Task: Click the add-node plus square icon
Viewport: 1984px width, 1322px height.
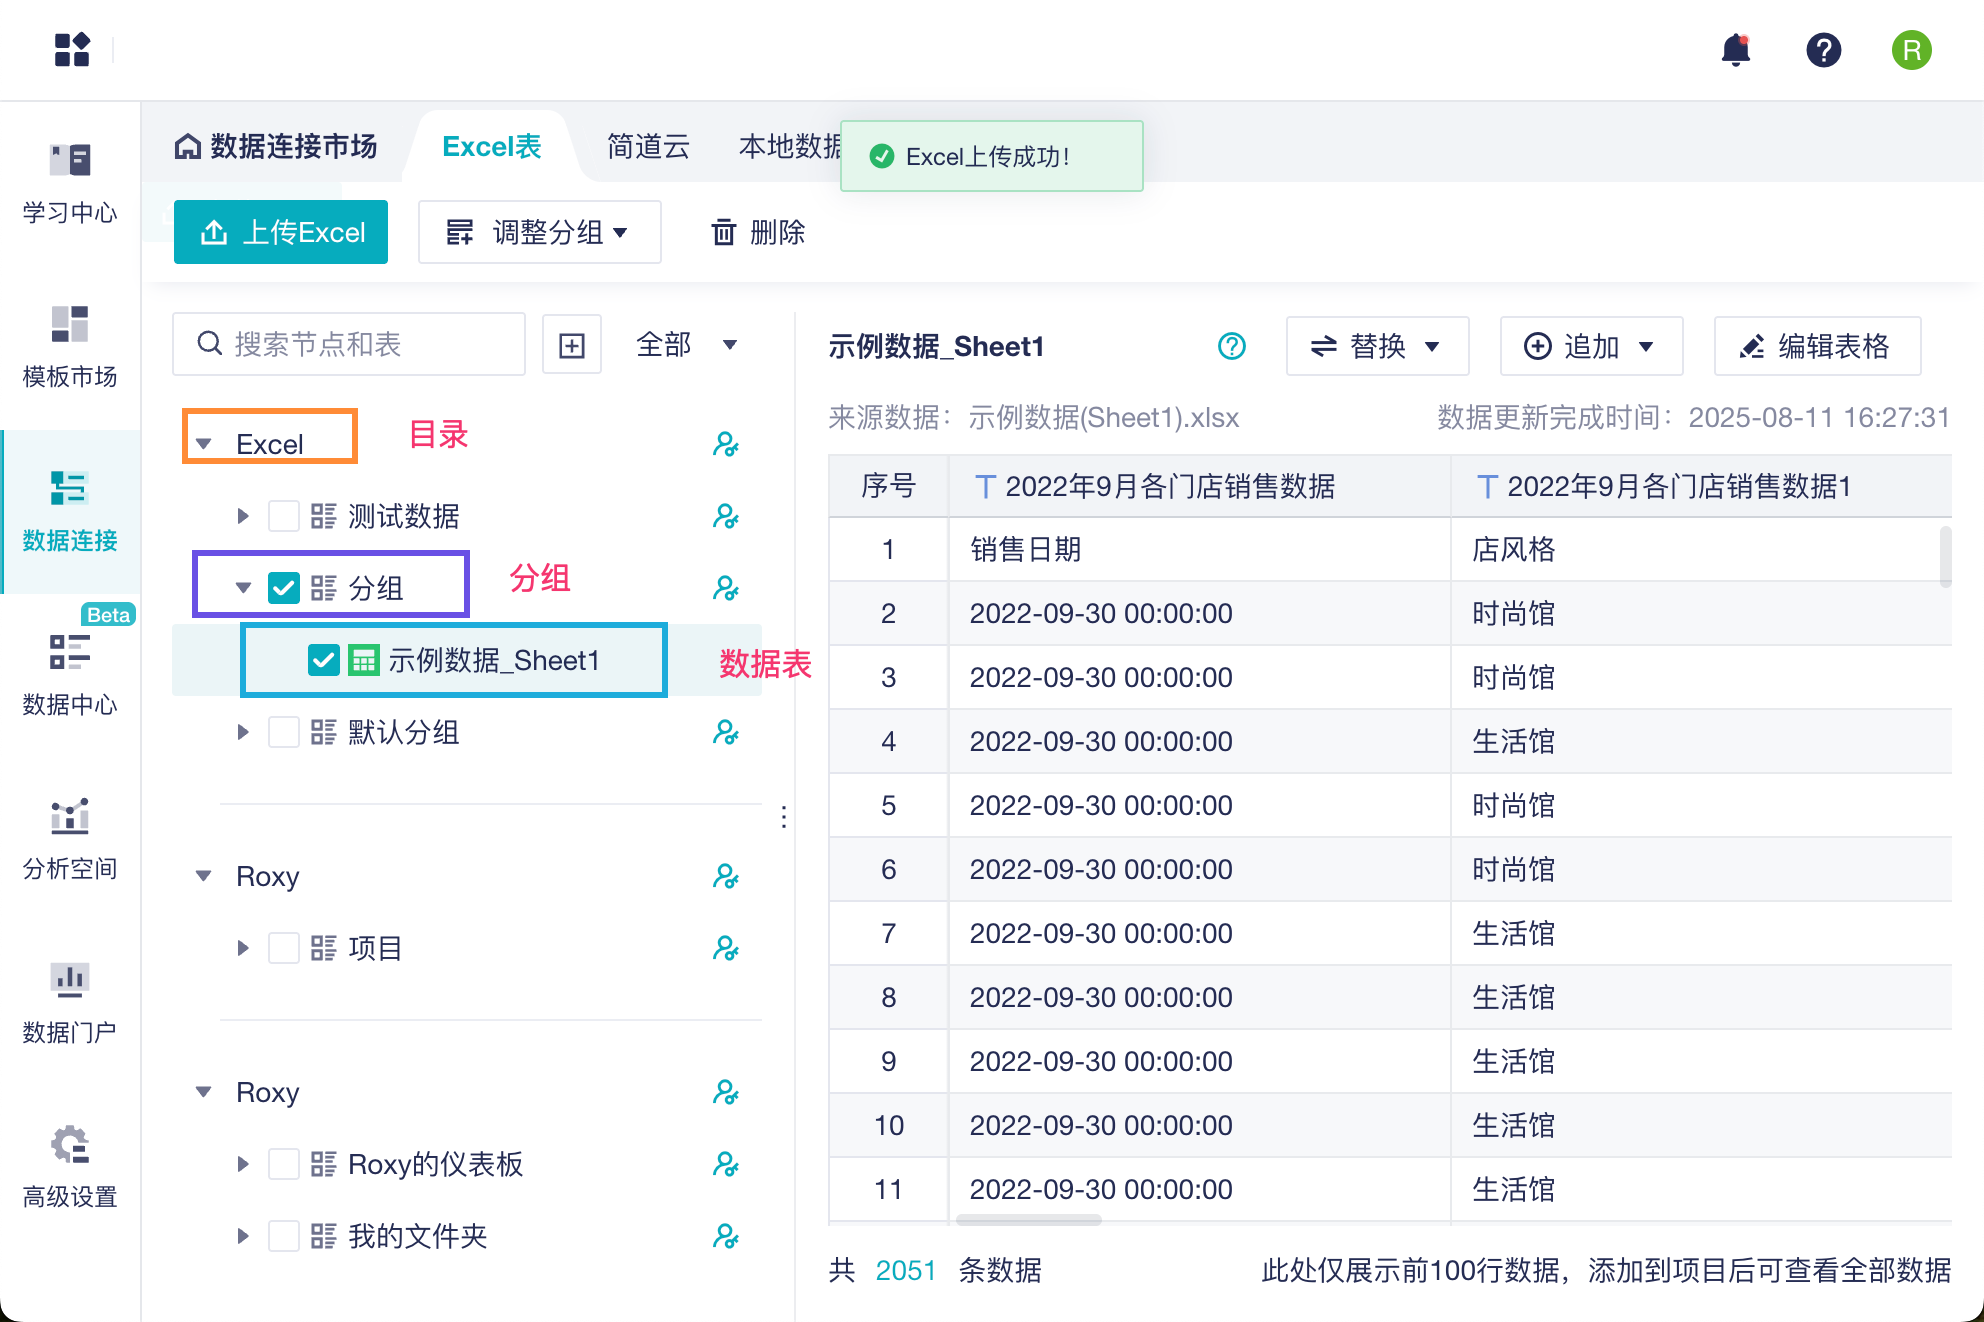Action: tap(571, 345)
